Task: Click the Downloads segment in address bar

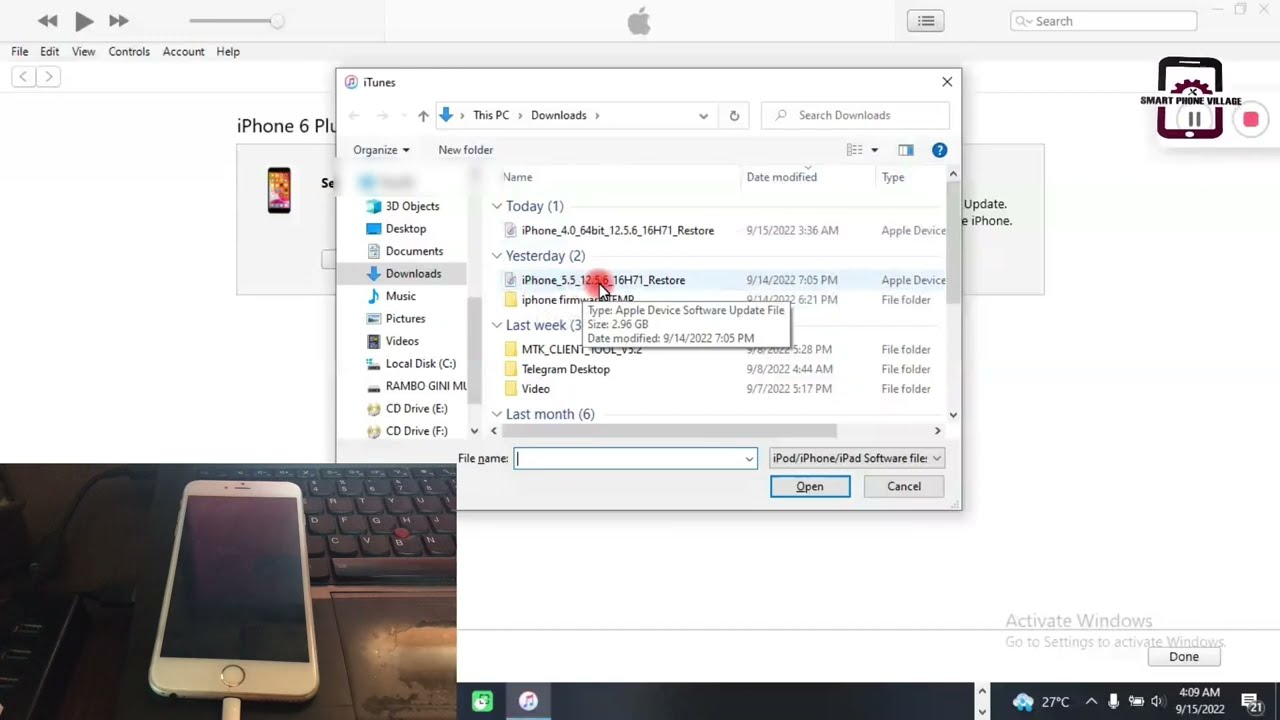Action: pyautogui.click(x=558, y=116)
